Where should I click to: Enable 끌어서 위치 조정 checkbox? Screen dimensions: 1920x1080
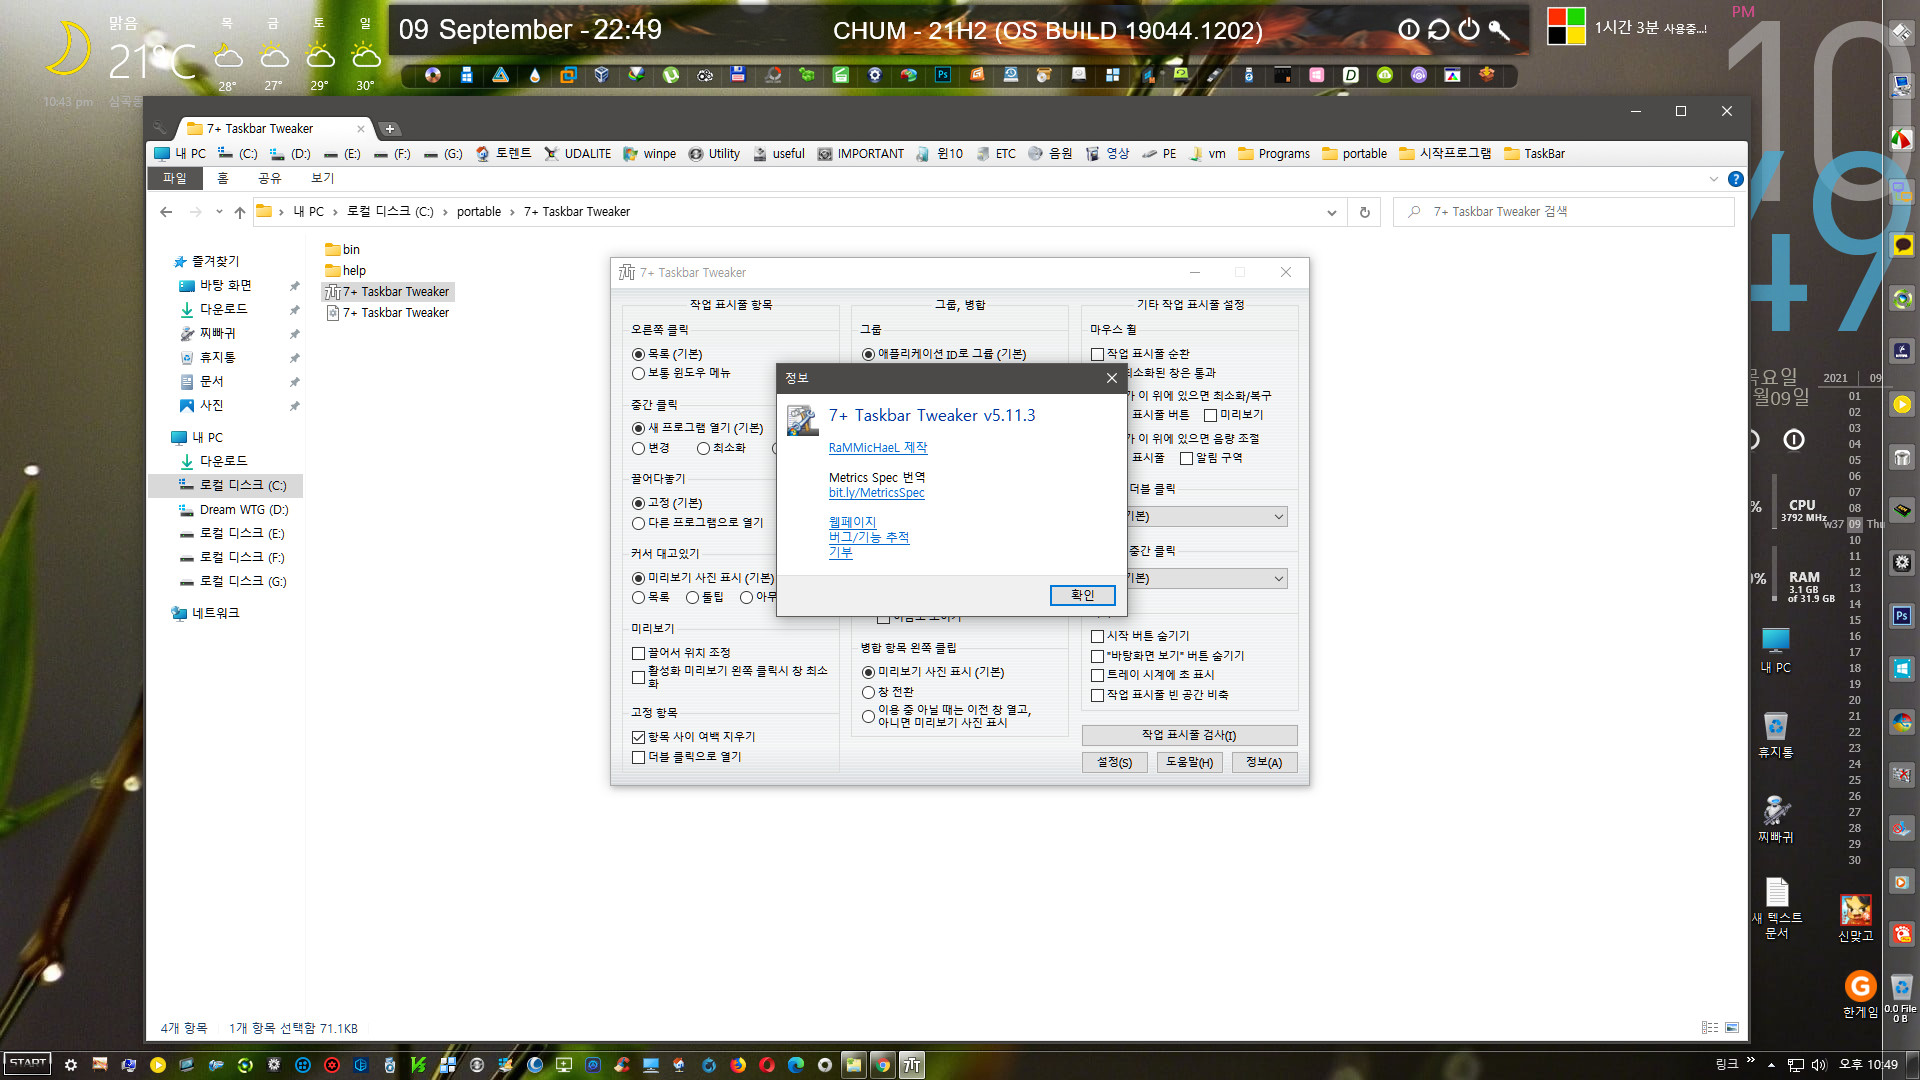(681, 653)
